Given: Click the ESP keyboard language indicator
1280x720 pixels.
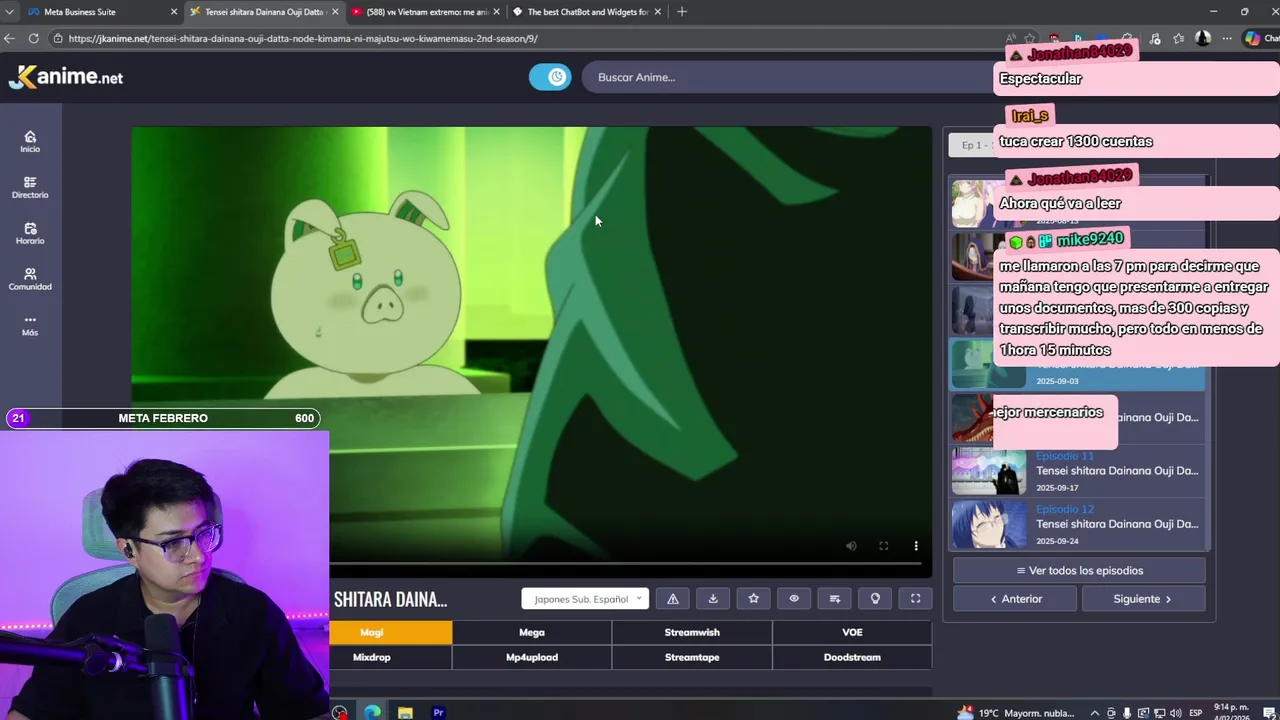Looking at the screenshot, I should [1196, 713].
